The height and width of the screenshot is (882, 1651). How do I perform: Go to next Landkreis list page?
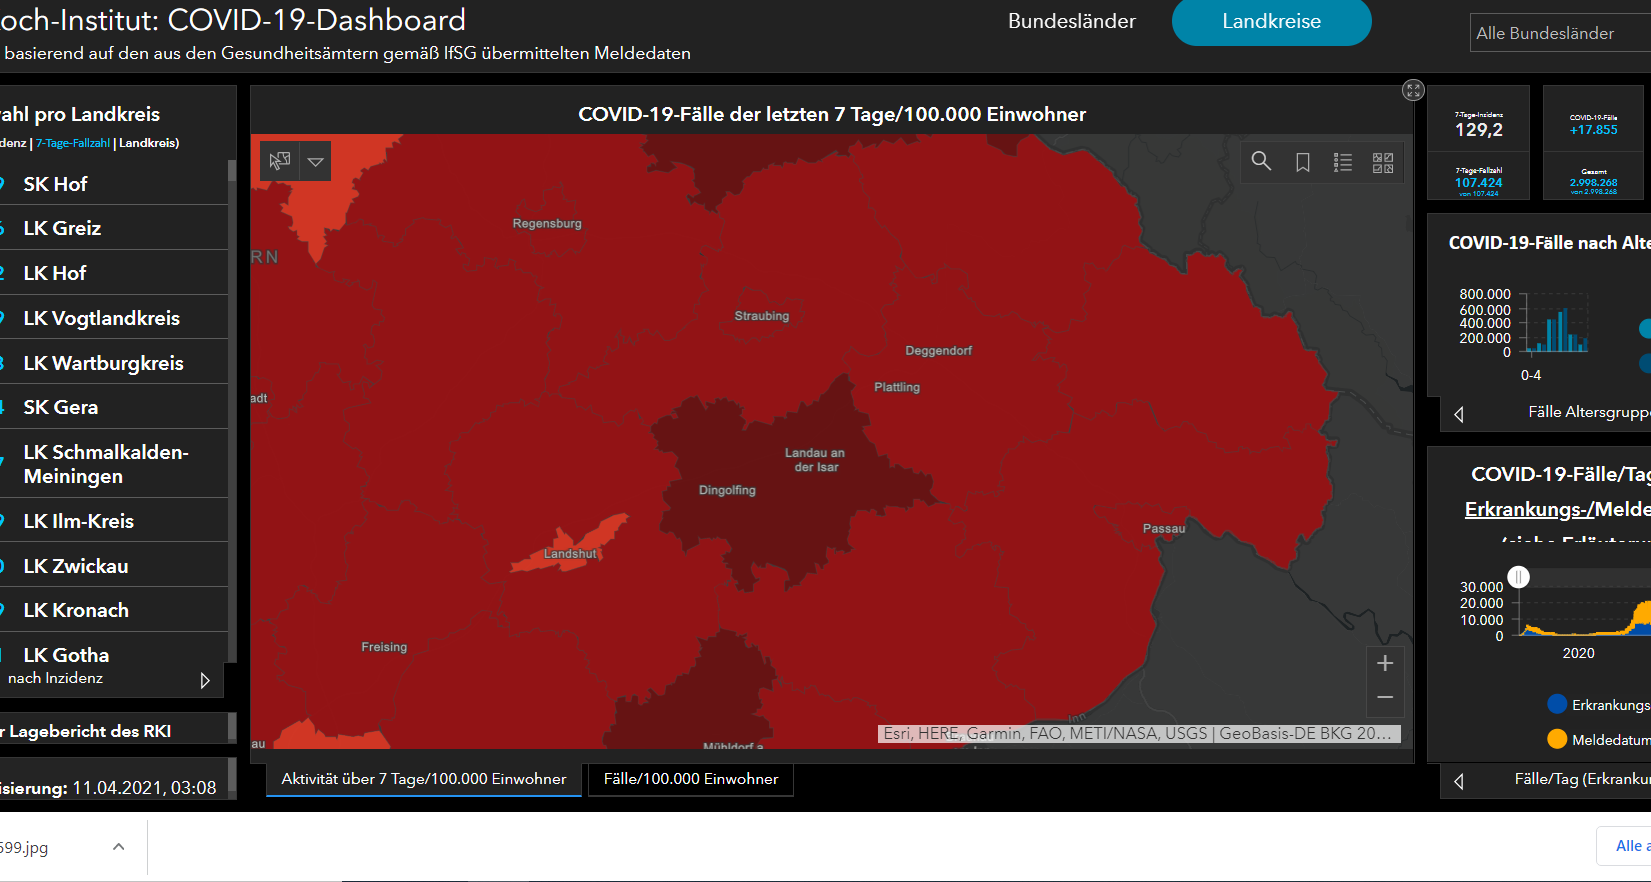[x=205, y=680]
